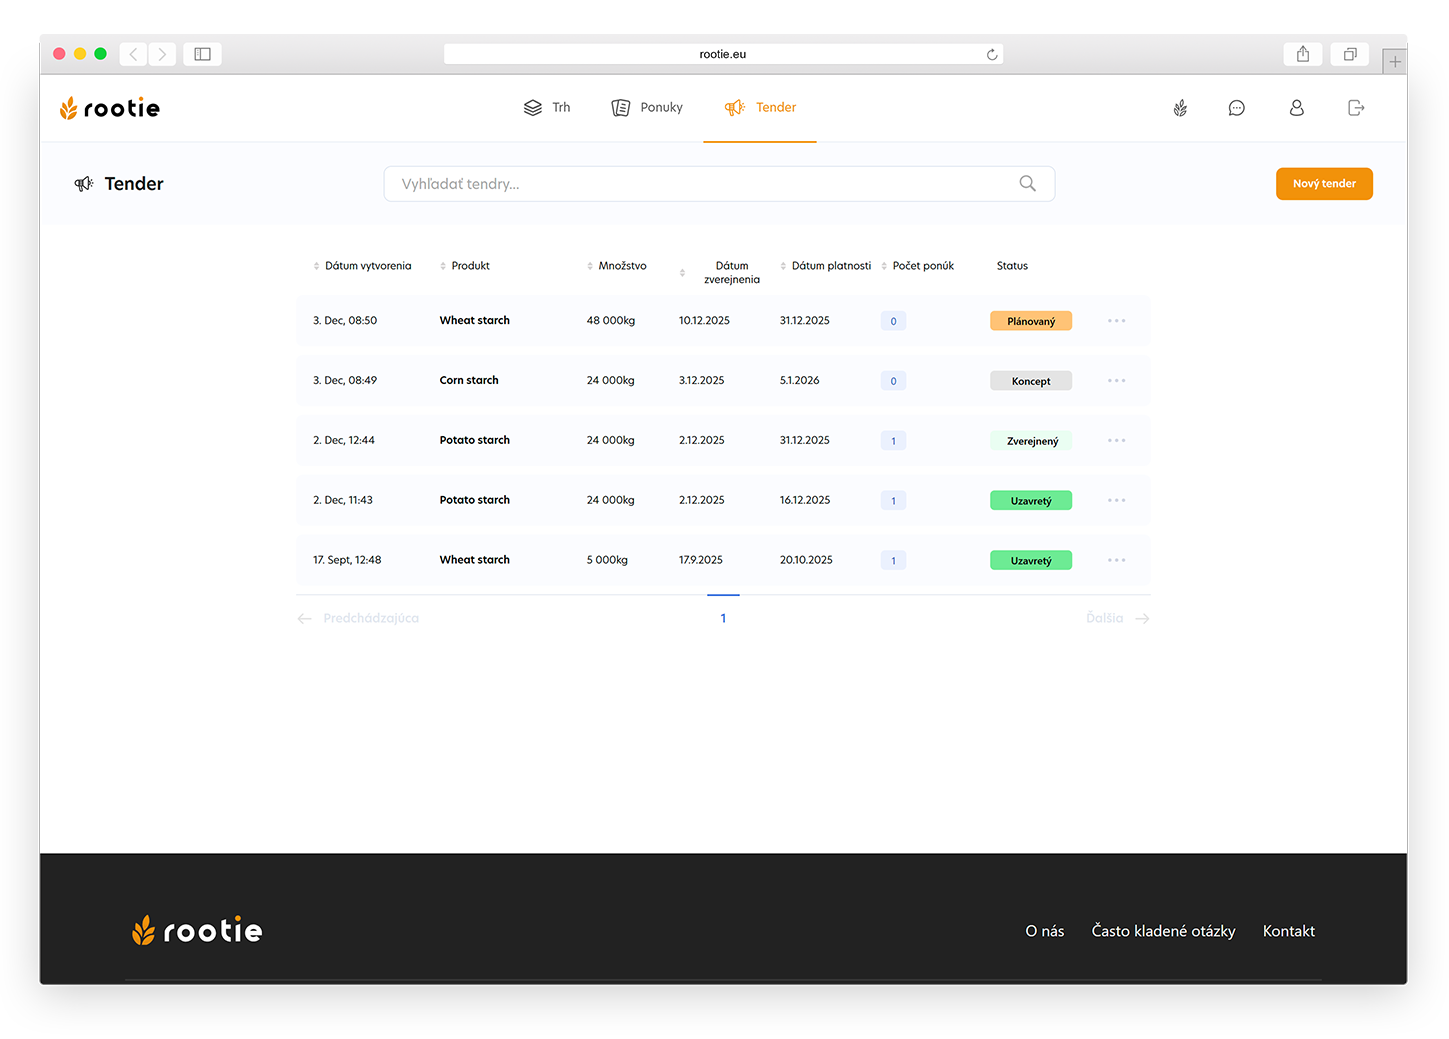1449x1039 pixels.
Task: Open three-dot menu for Koncept tender
Action: [1116, 381]
